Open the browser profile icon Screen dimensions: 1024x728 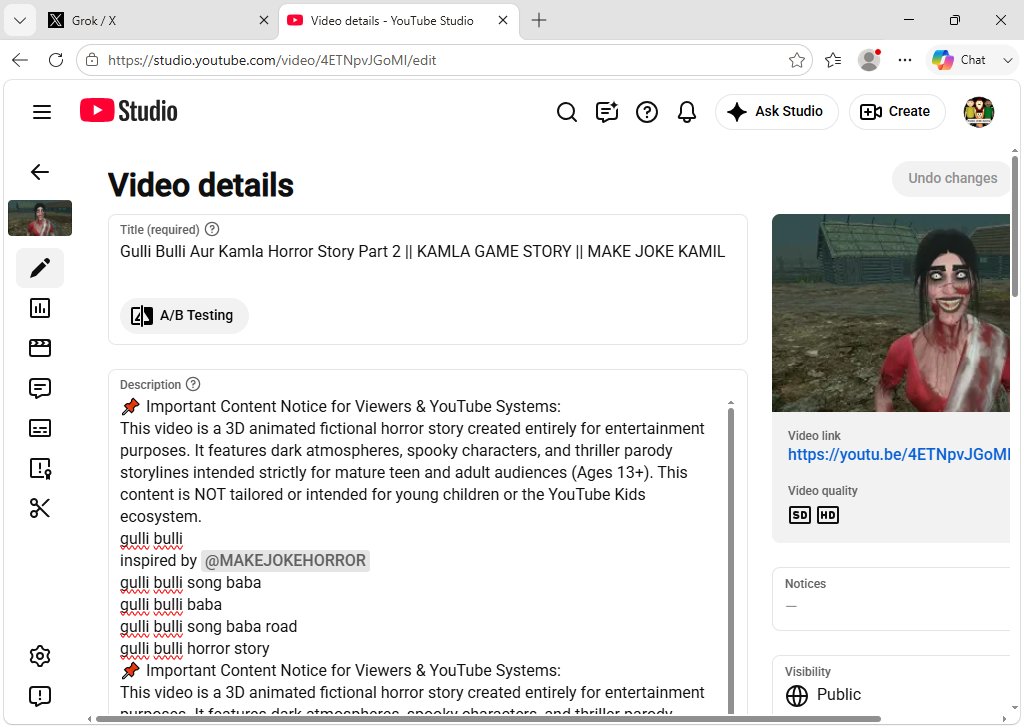(869, 61)
